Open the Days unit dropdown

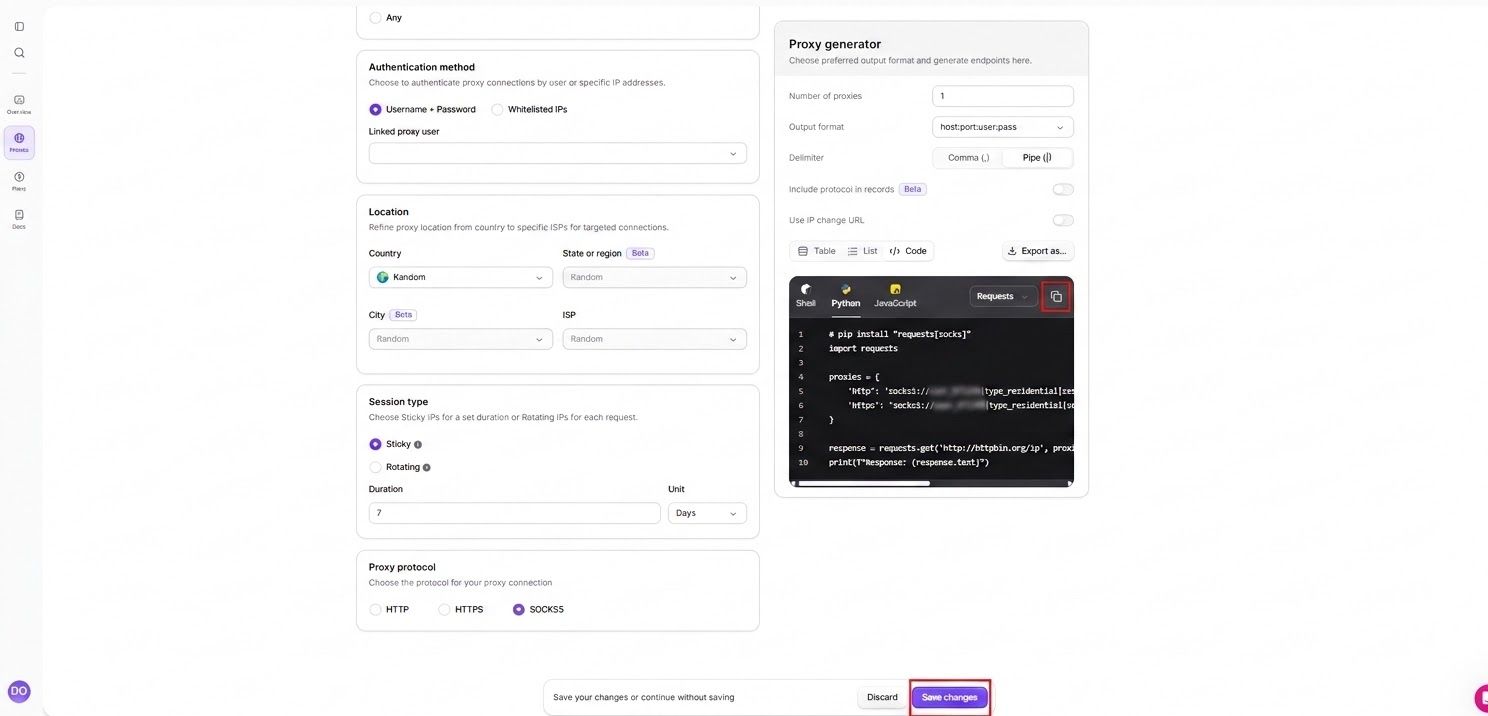707,513
